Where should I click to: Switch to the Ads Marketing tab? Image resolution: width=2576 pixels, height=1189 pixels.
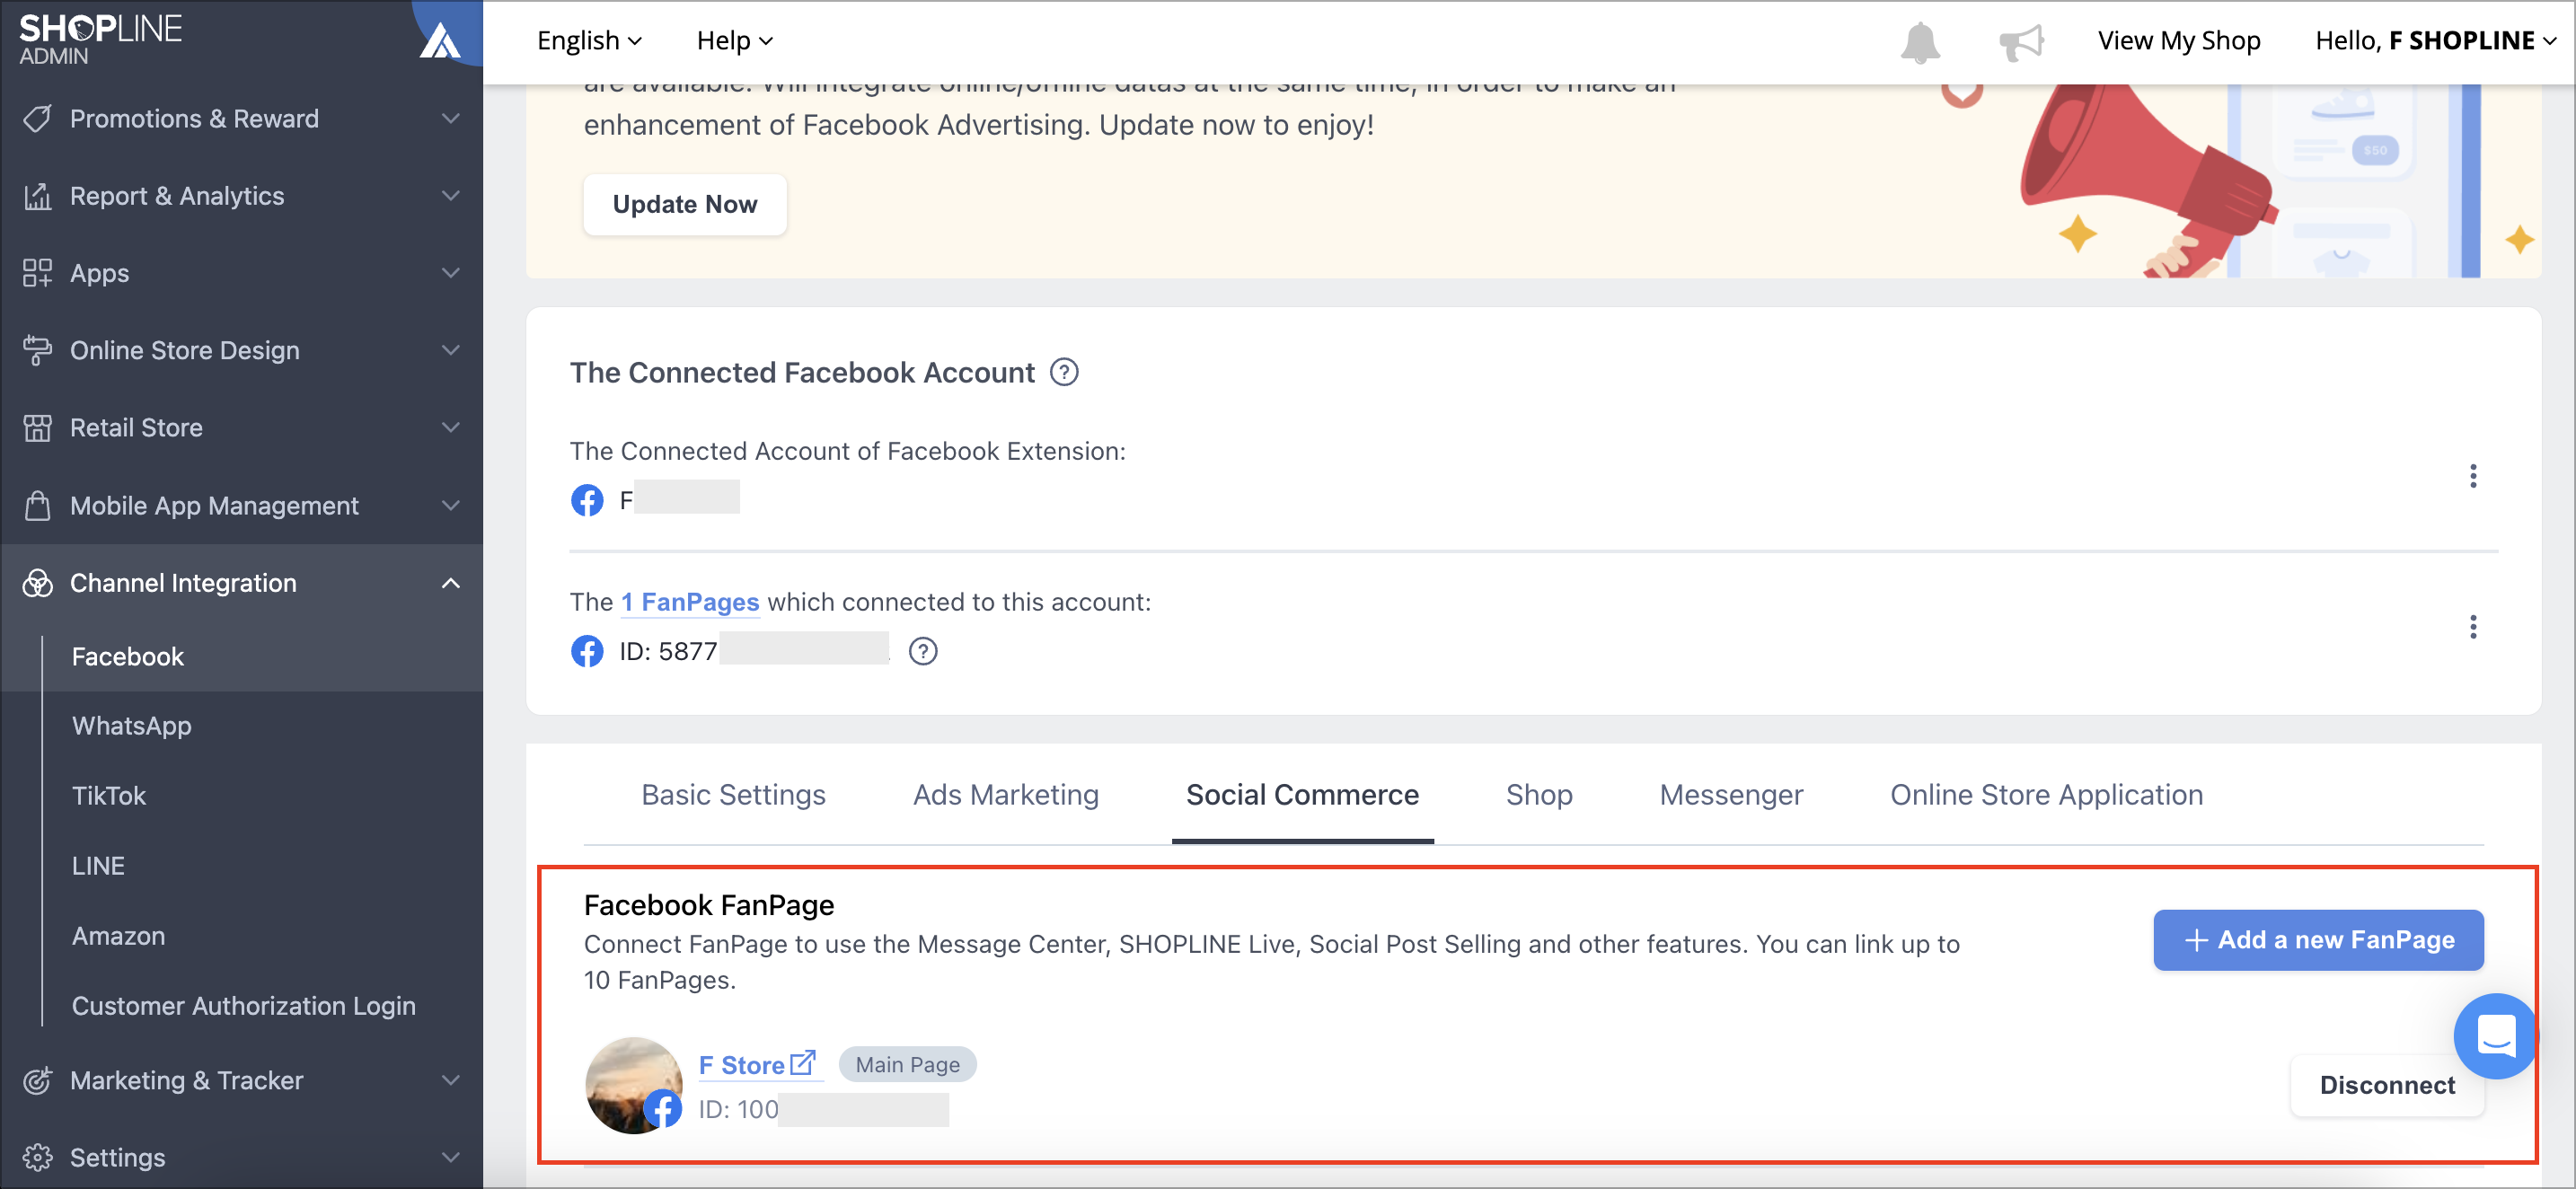pos(1005,795)
